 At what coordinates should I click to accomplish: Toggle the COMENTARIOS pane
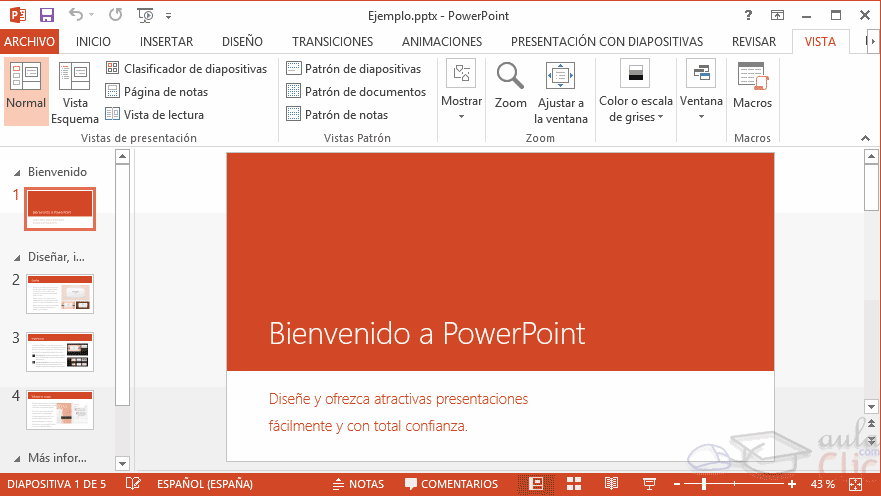[x=450, y=484]
